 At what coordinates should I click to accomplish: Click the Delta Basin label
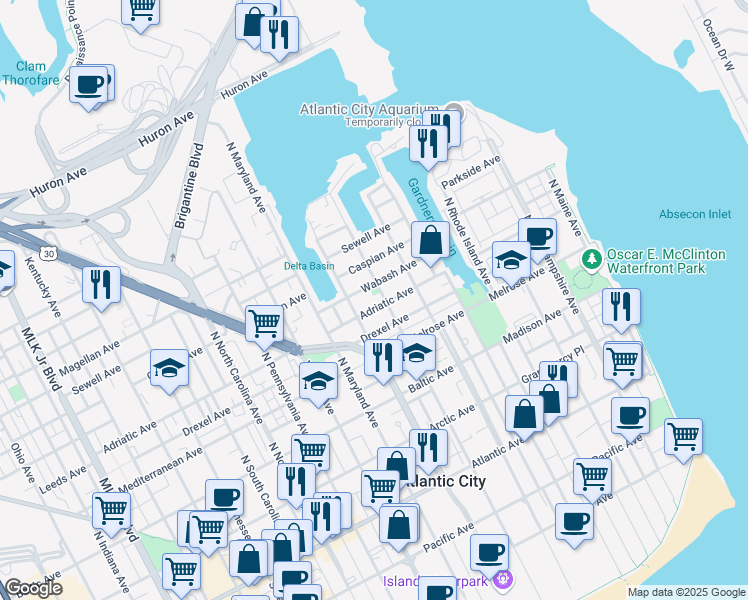(309, 266)
